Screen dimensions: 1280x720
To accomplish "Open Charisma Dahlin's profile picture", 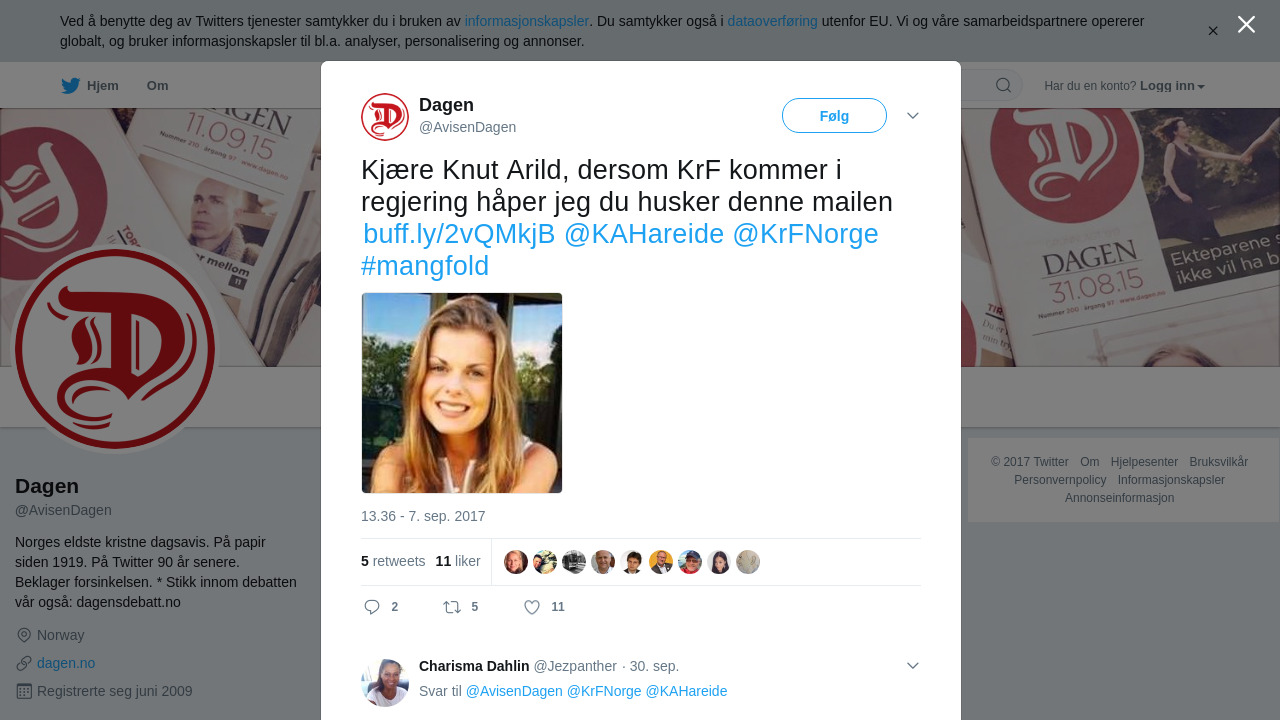I will pyautogui.click(x=385, y=683).
